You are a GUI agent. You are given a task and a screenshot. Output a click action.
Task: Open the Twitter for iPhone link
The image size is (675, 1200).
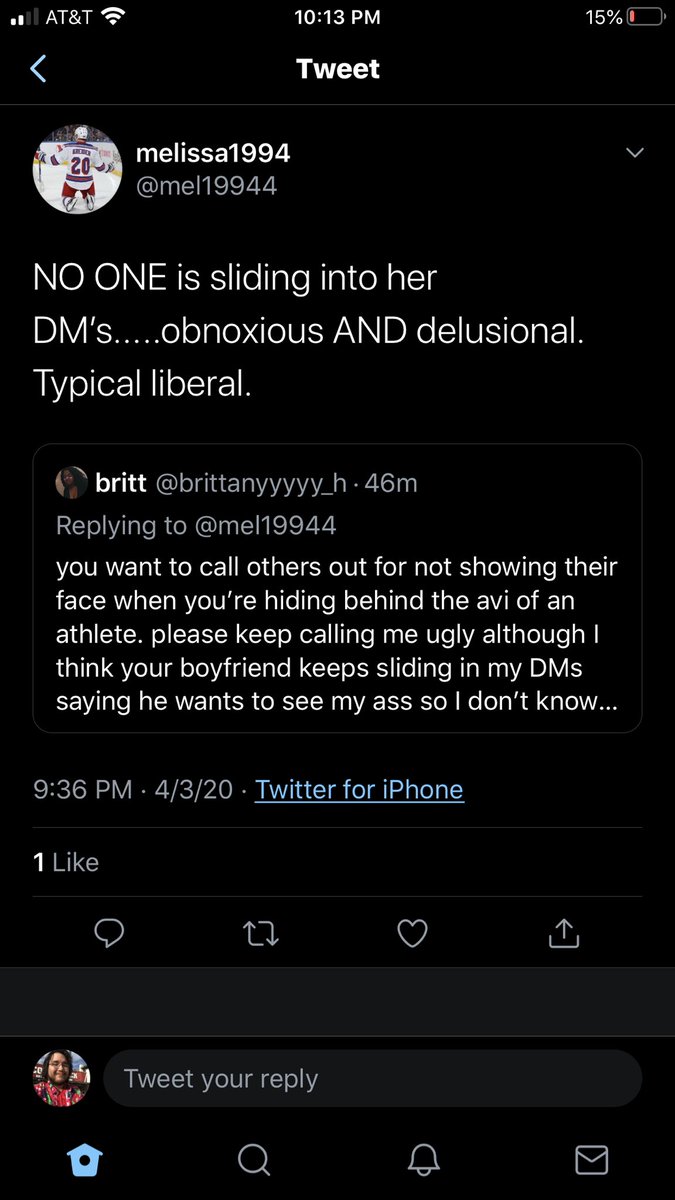coord(359,789)
